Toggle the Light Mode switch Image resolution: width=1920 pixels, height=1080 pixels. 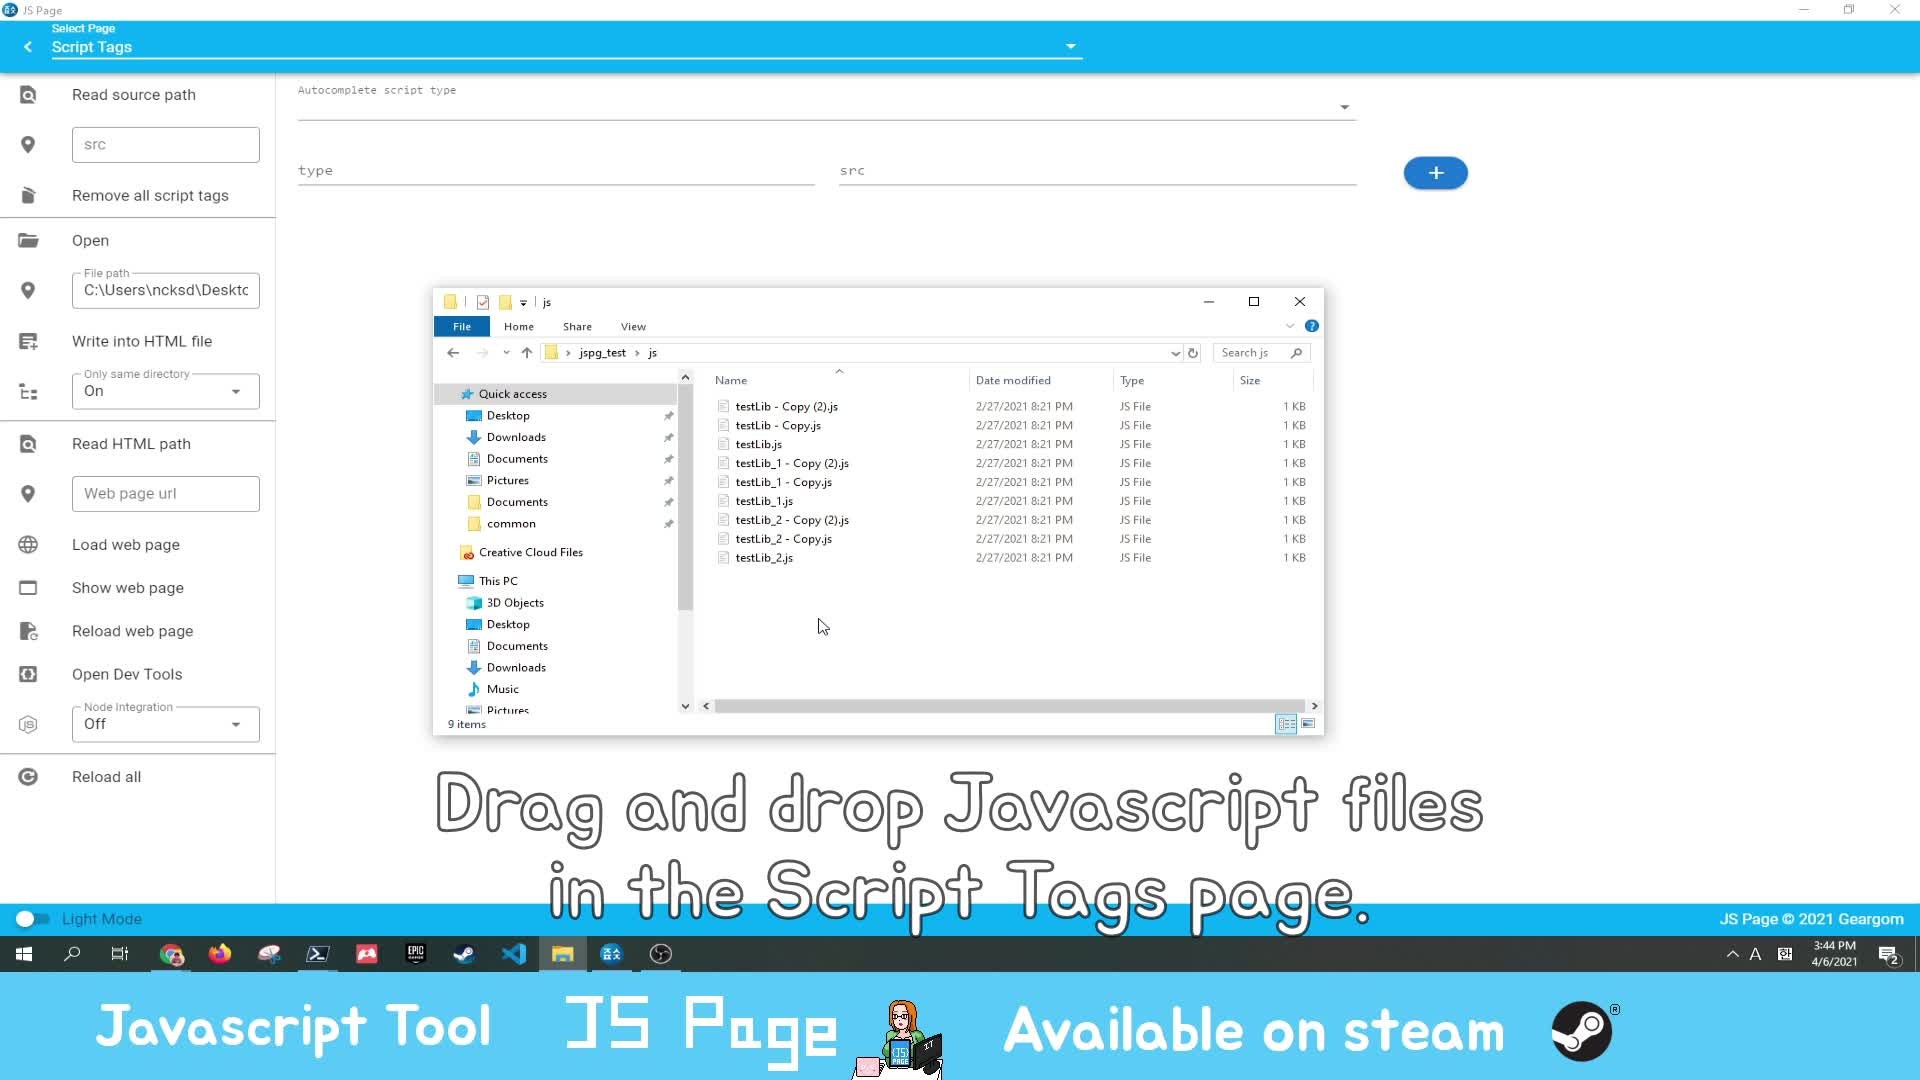(32, 919)
